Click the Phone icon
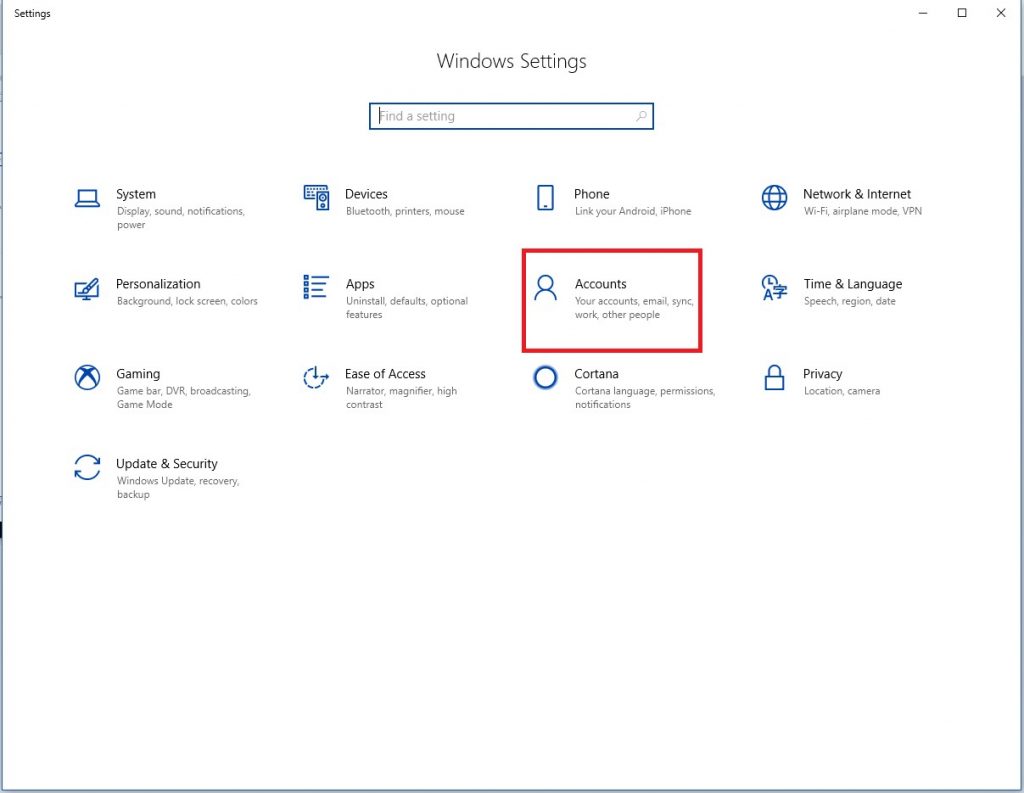1024x793 pixels. [x=545, y=197]
